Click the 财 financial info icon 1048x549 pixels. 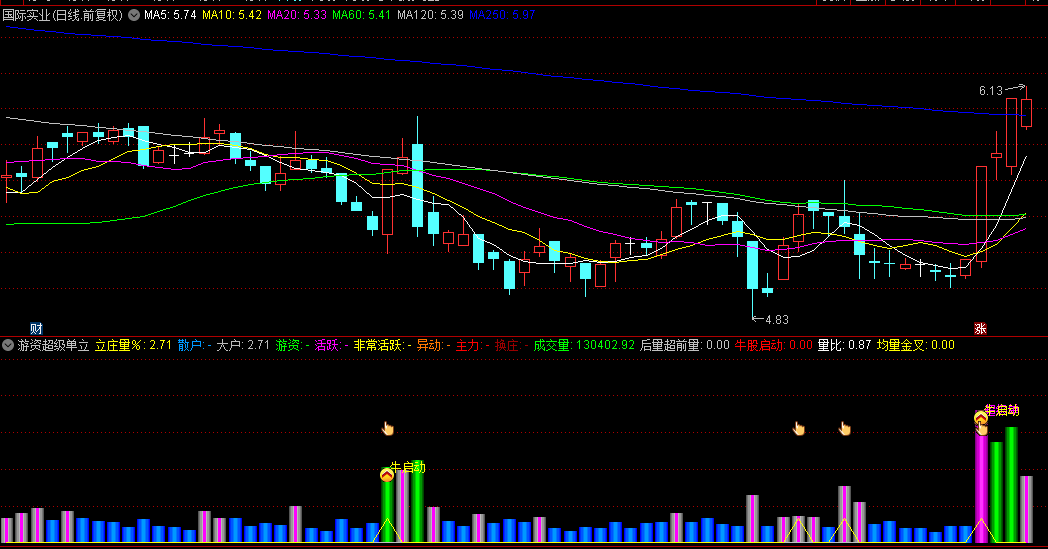click(x=36, y=328)
